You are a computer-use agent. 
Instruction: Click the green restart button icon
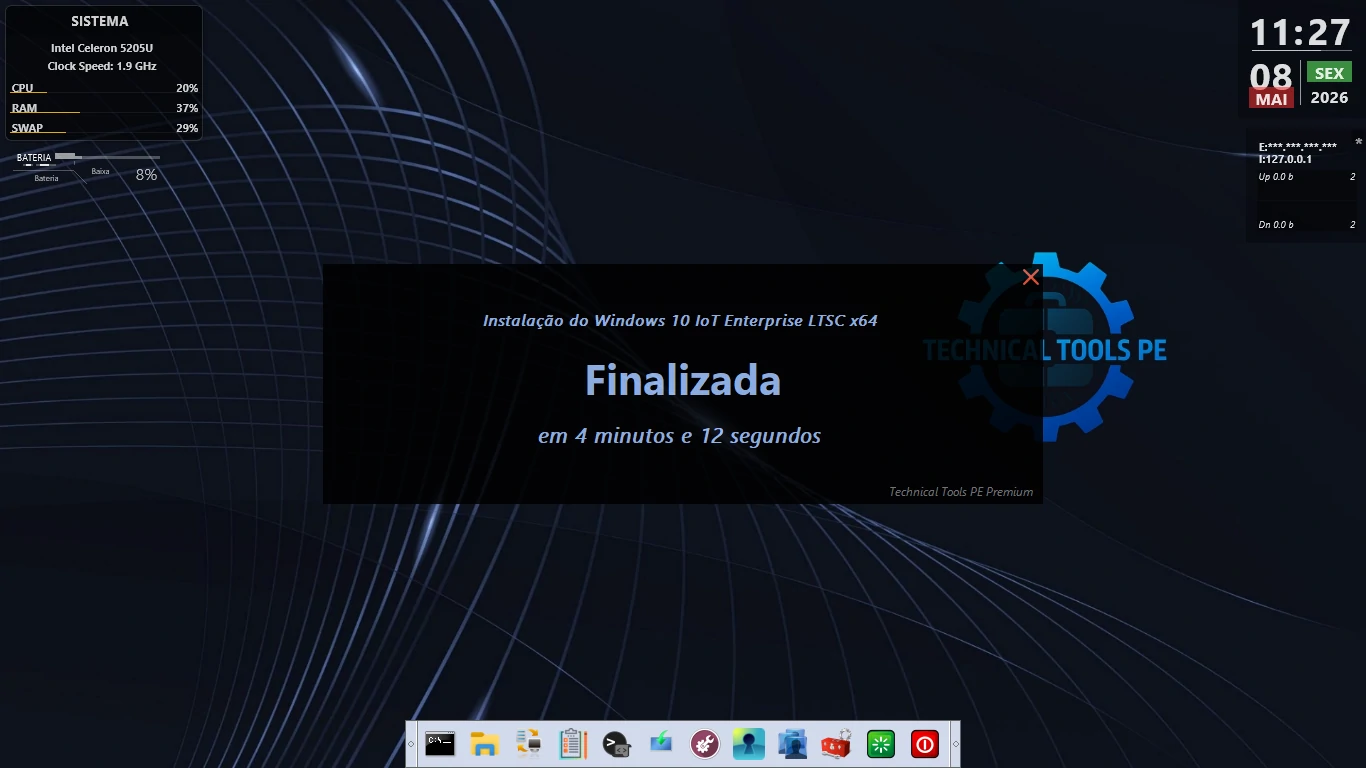[x=881, y=744]
